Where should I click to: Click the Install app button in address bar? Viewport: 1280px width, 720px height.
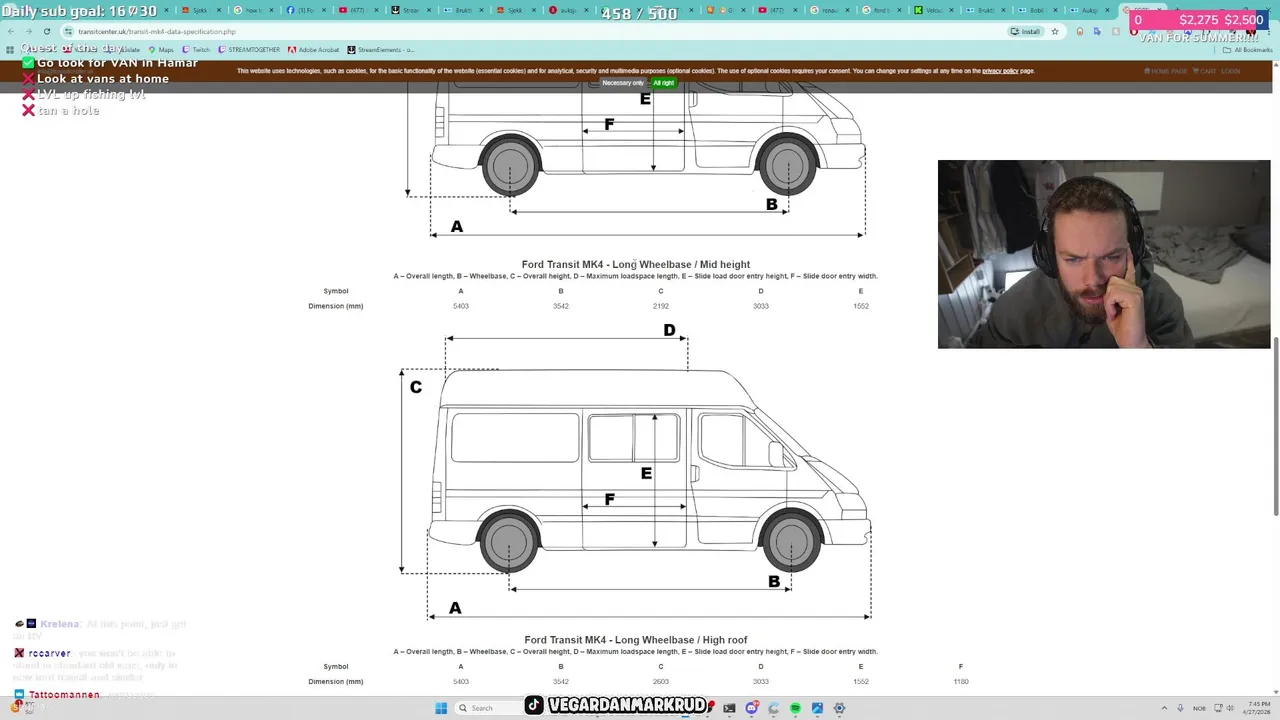tap(1026, 31)
